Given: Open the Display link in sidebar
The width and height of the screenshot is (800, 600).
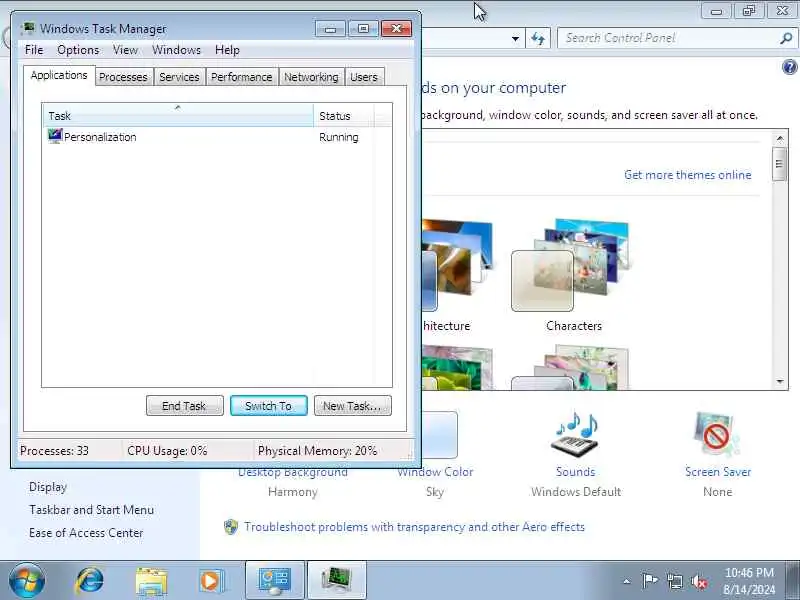Looking at the screenshot, I should coord(48,487).
